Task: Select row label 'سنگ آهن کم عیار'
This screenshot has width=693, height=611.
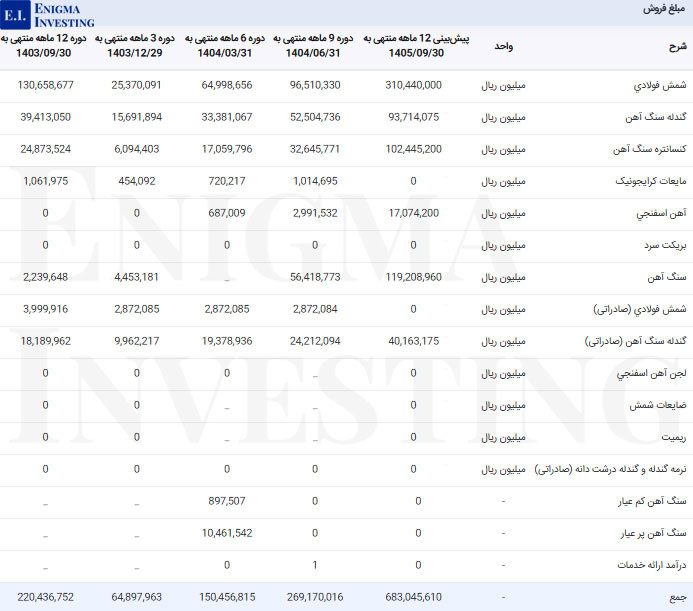Action: pos(652,501)
